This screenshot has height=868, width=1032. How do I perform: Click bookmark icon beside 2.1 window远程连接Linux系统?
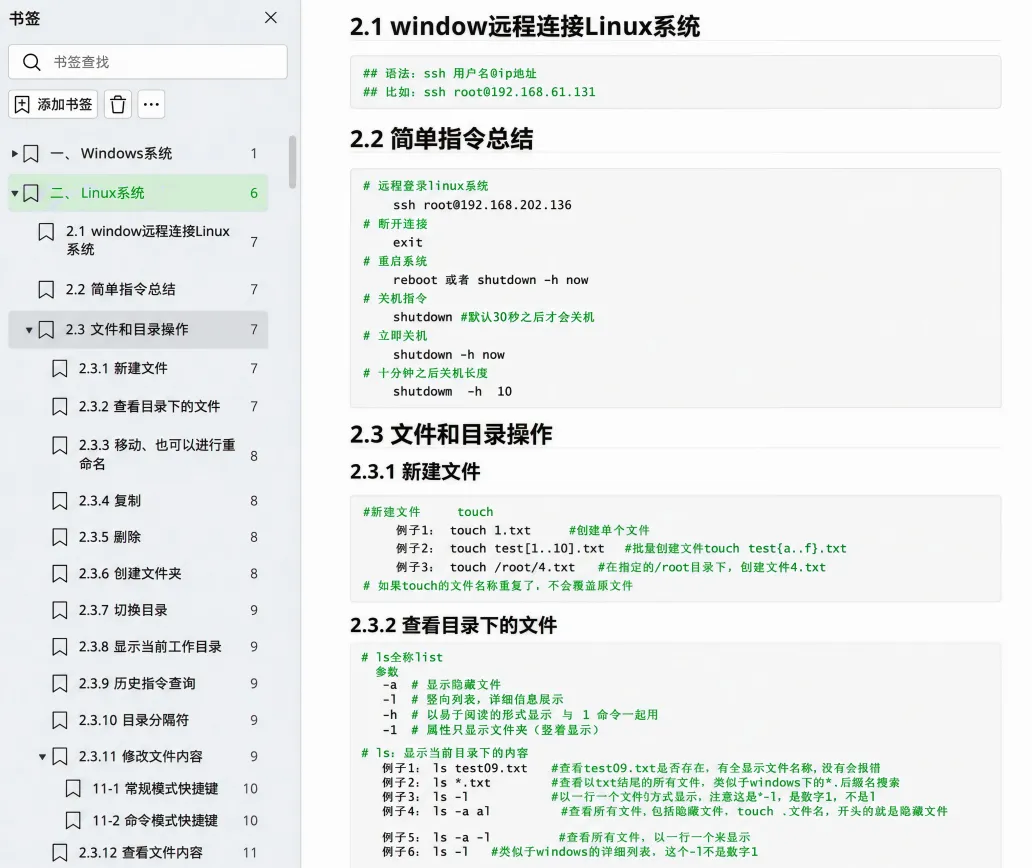46,232
